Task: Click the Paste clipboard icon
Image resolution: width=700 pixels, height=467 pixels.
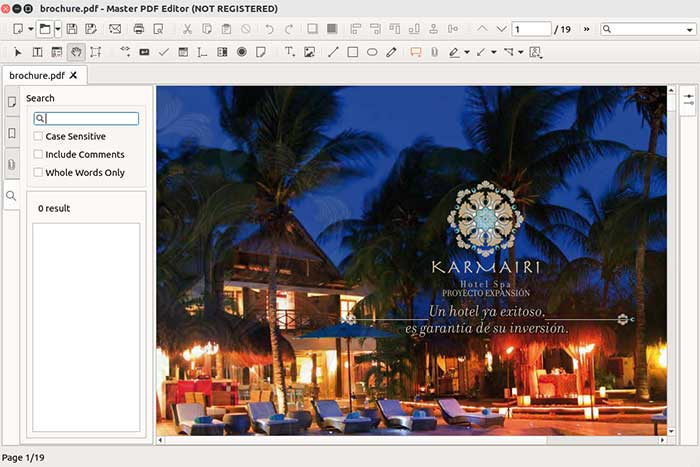Action: [226, 29]
